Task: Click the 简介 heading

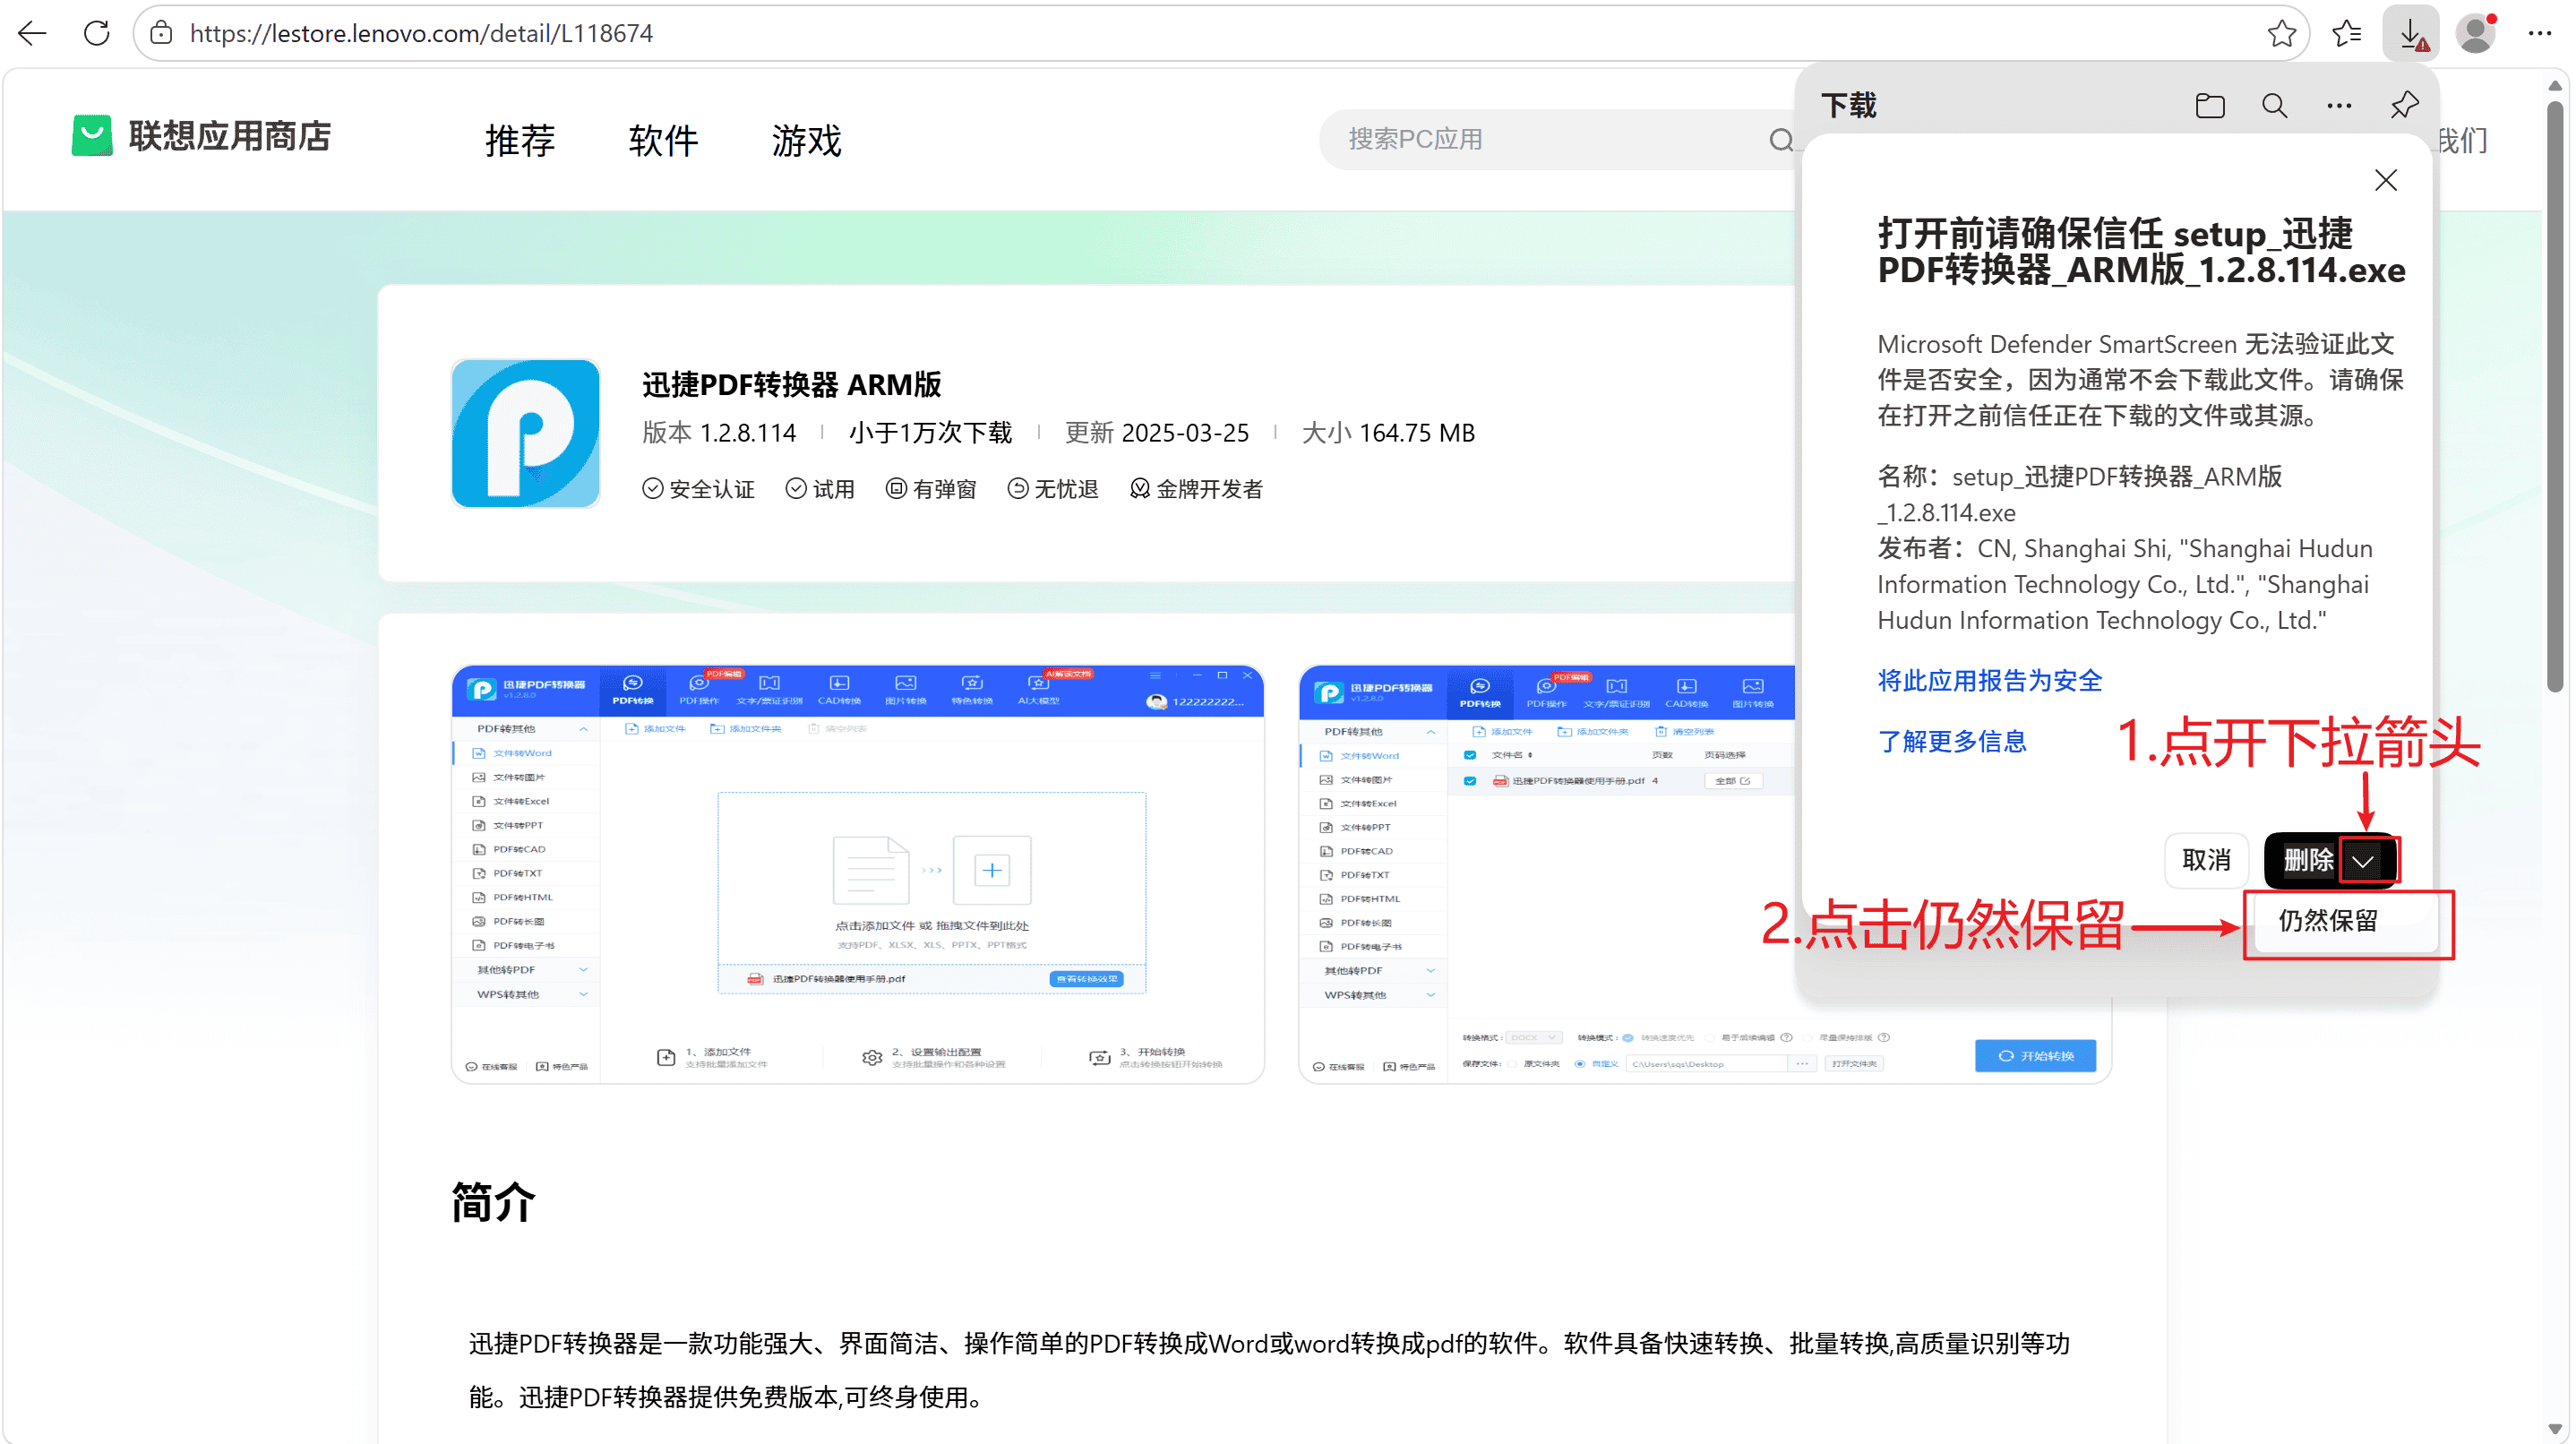Action: (x=493, y=1203)
